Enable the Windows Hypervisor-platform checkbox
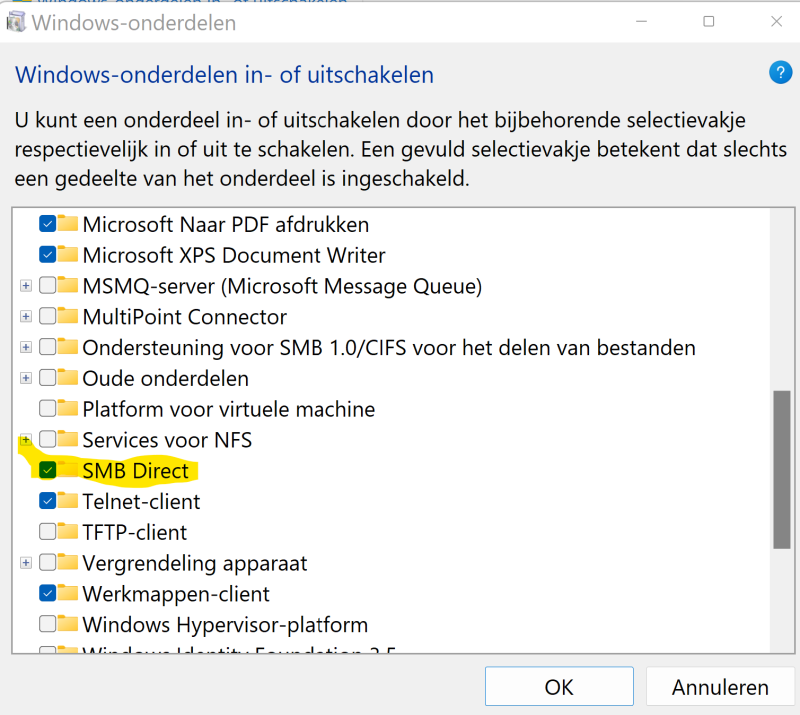This screenshot has width=800, height=715. tap(47, 625)
